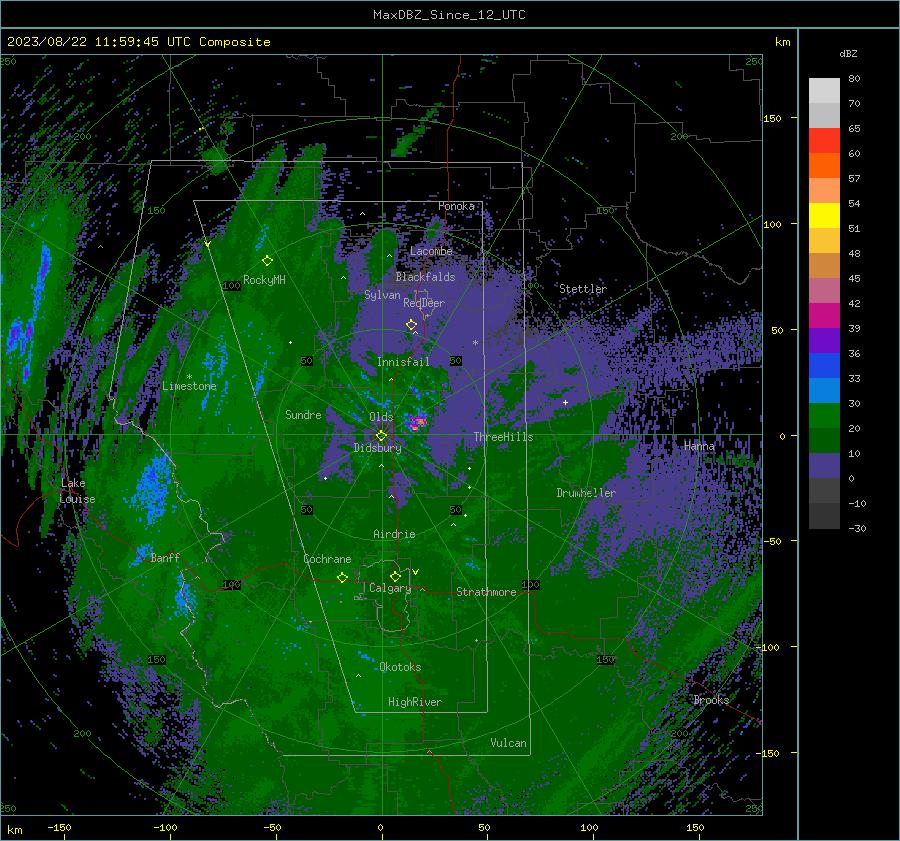Viewport: 900px width, 841px height.
Task: Click the Banff label on the map
Action: (x=165, y=557)
